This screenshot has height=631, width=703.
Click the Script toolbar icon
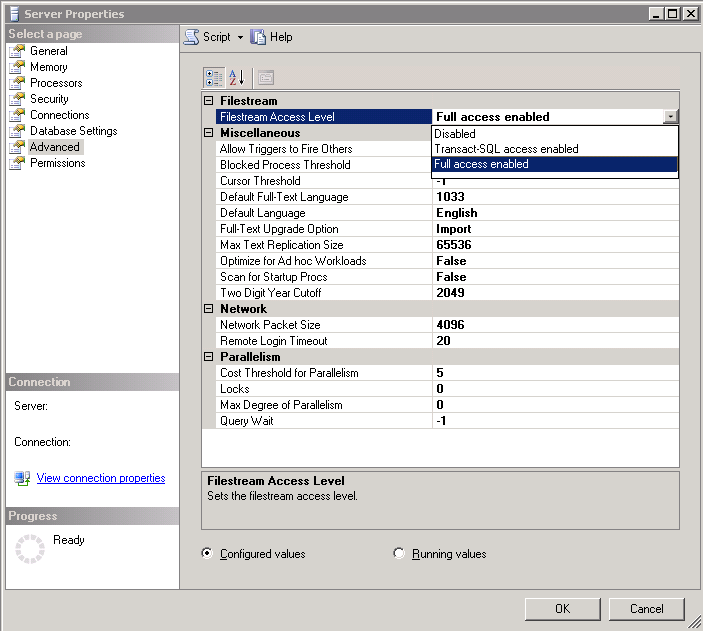(x=192, y=37)
